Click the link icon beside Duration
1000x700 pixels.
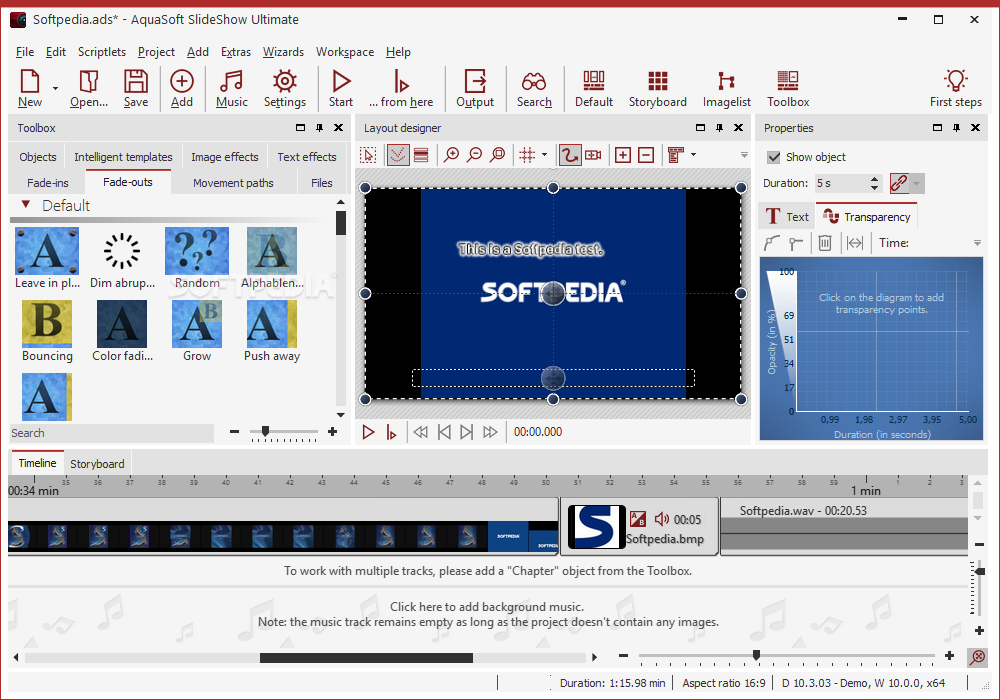coord(899,184)
